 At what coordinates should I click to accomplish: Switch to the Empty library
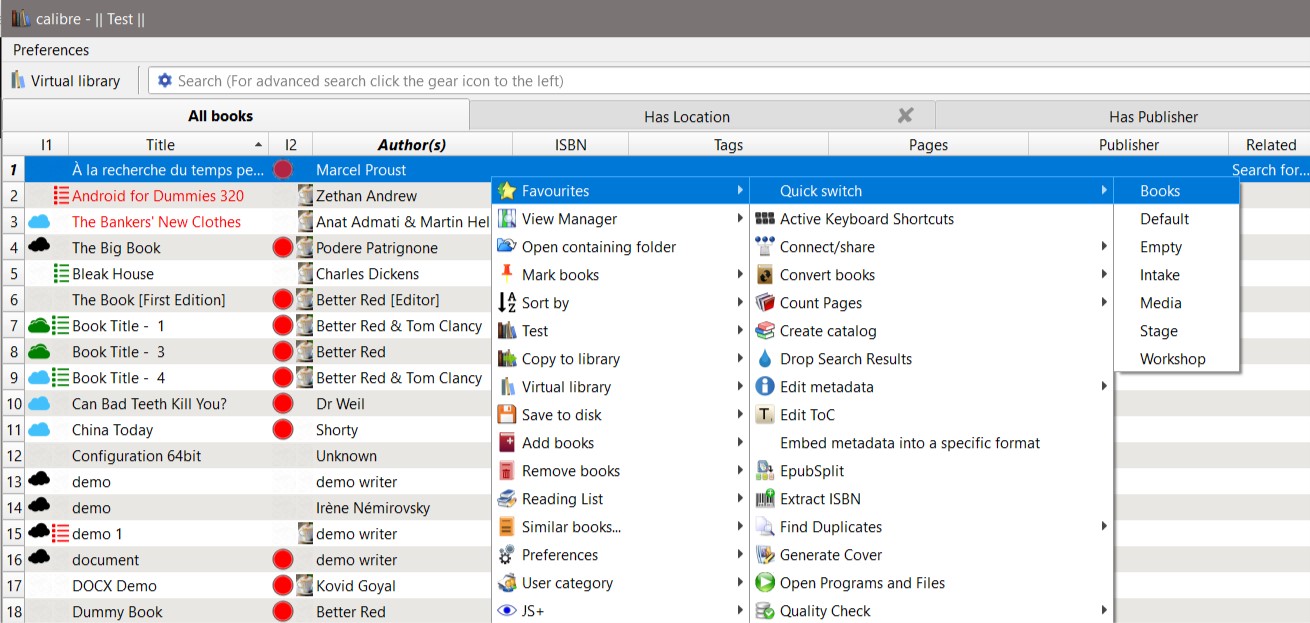1176,247
